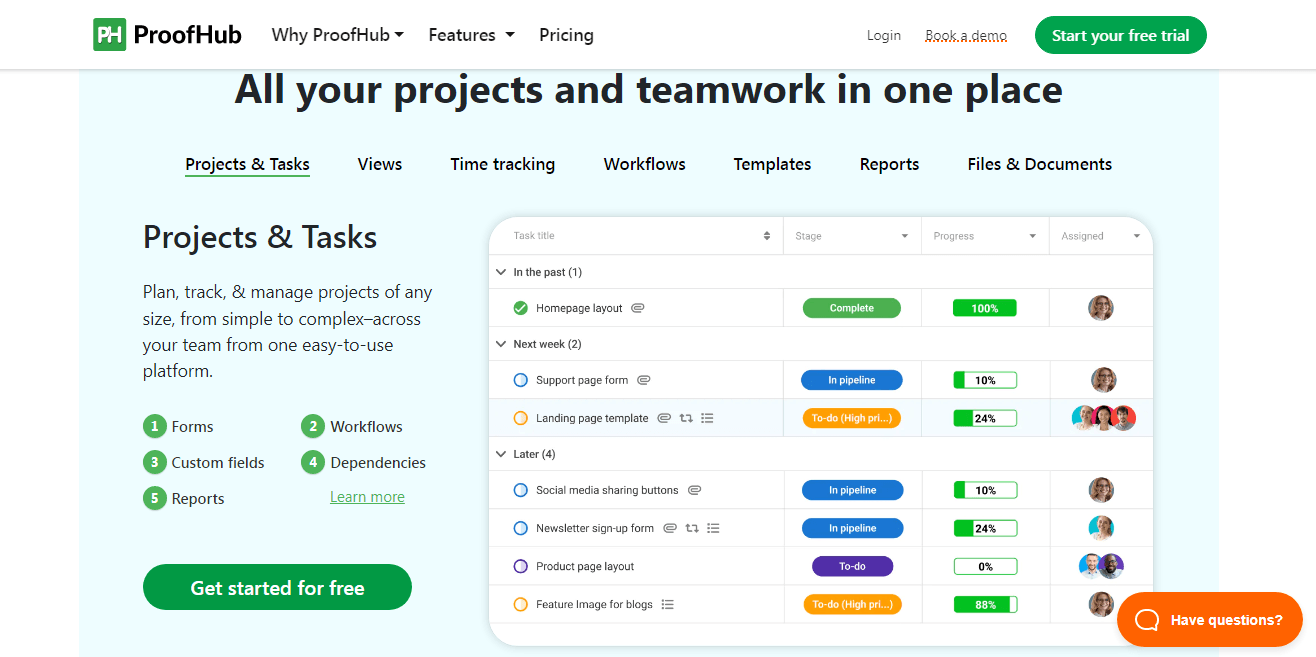This screenshot has height=657, width=1316.
Task: Mark Support page form as complete
Action: [520, 379]
